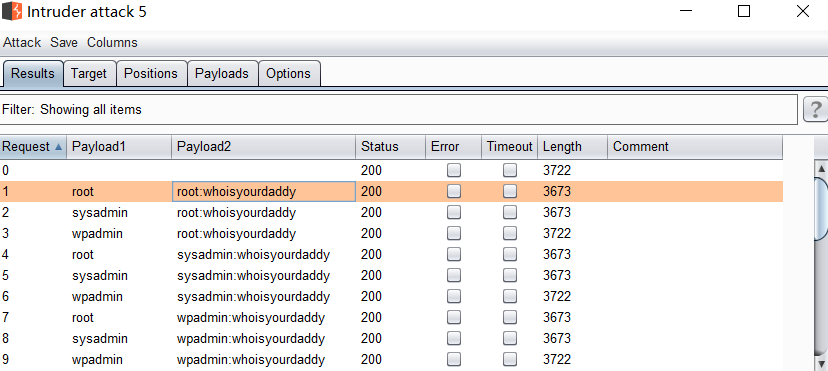Select 'sysadmin:whoisyourdaddy' in request 4 row
The height and width of the screenshot is (371, 828).
(x=253, y=255)
